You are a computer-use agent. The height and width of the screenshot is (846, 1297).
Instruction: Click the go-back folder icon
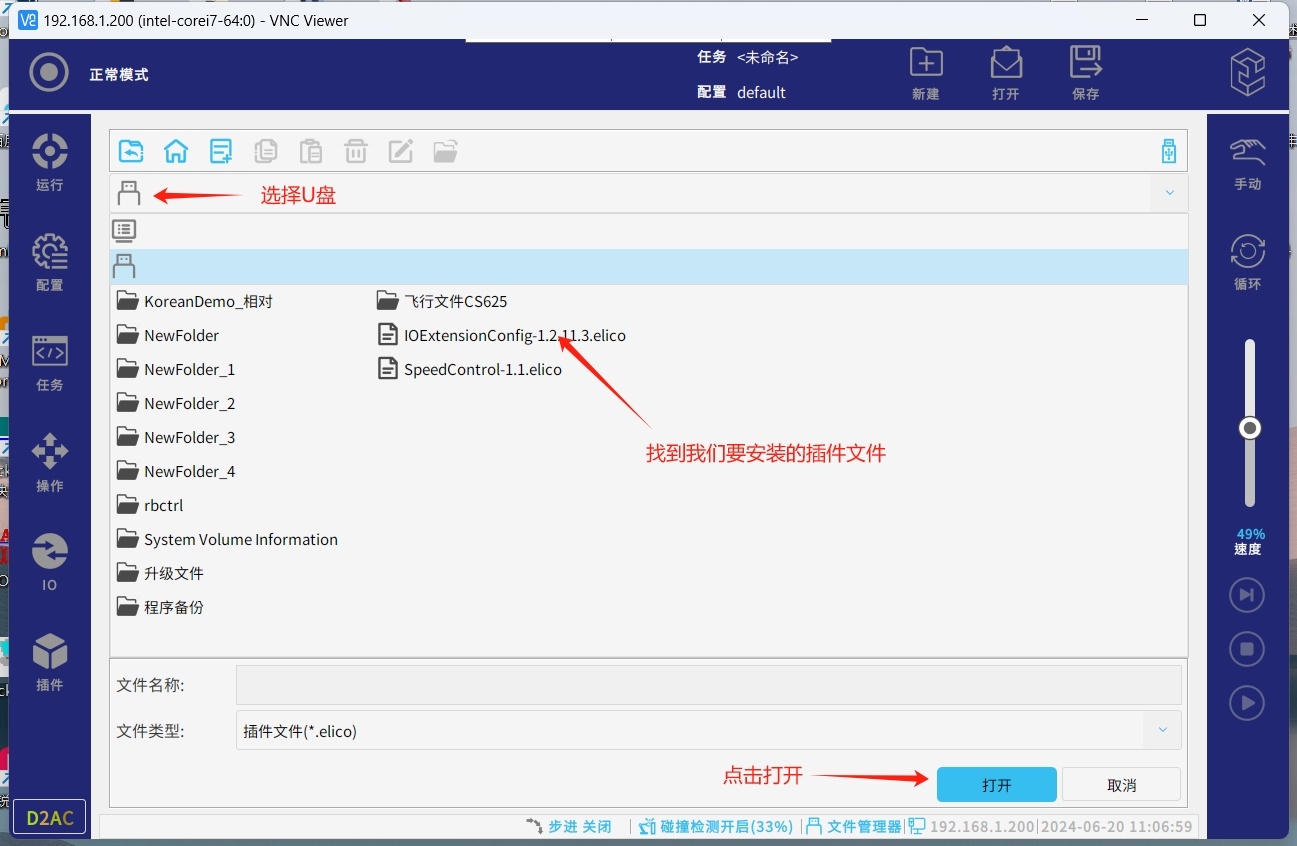click(x=131, y=151)
